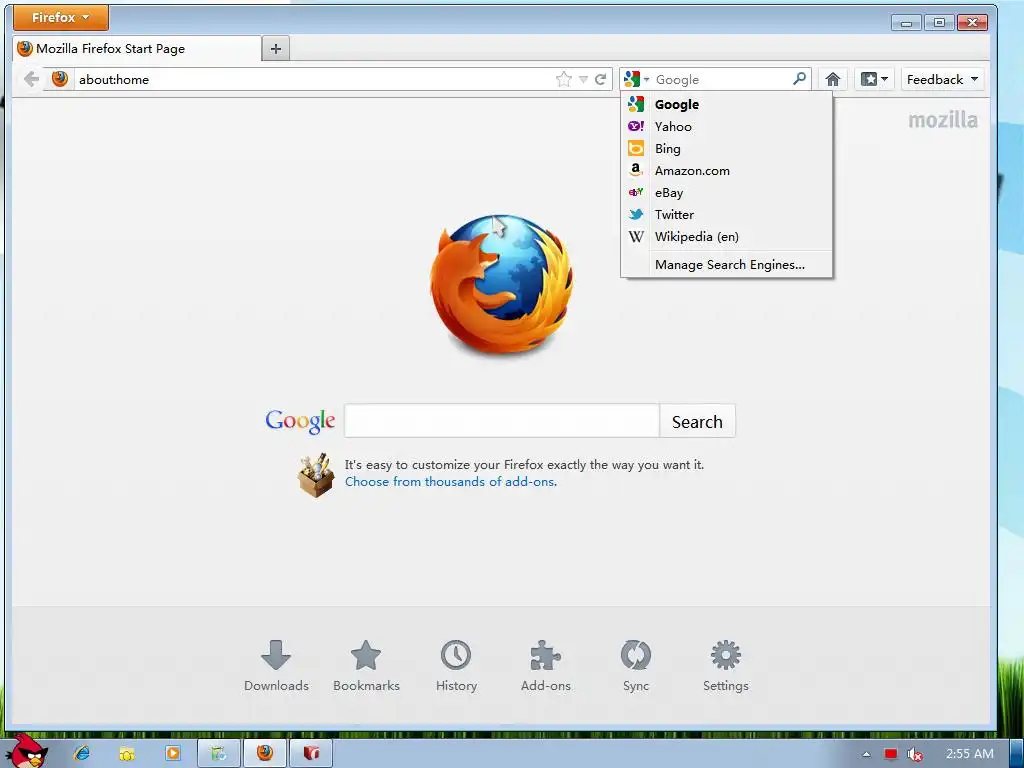Click the Google search box on the start page
Viewport: 1024px width, 768px height.
tap(502, 421)
